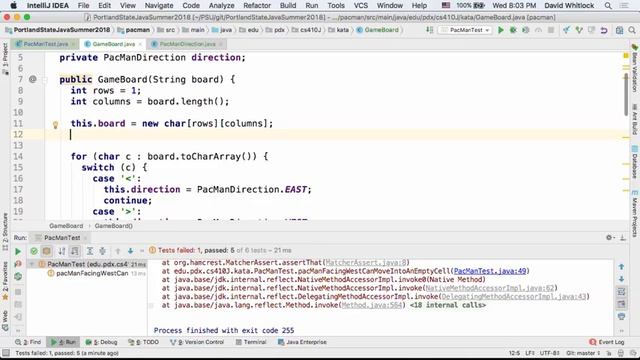This screenshot has height=360, width=640.
Task: Open the MatcherAssert.java:8 link
Action: point(366,263)
